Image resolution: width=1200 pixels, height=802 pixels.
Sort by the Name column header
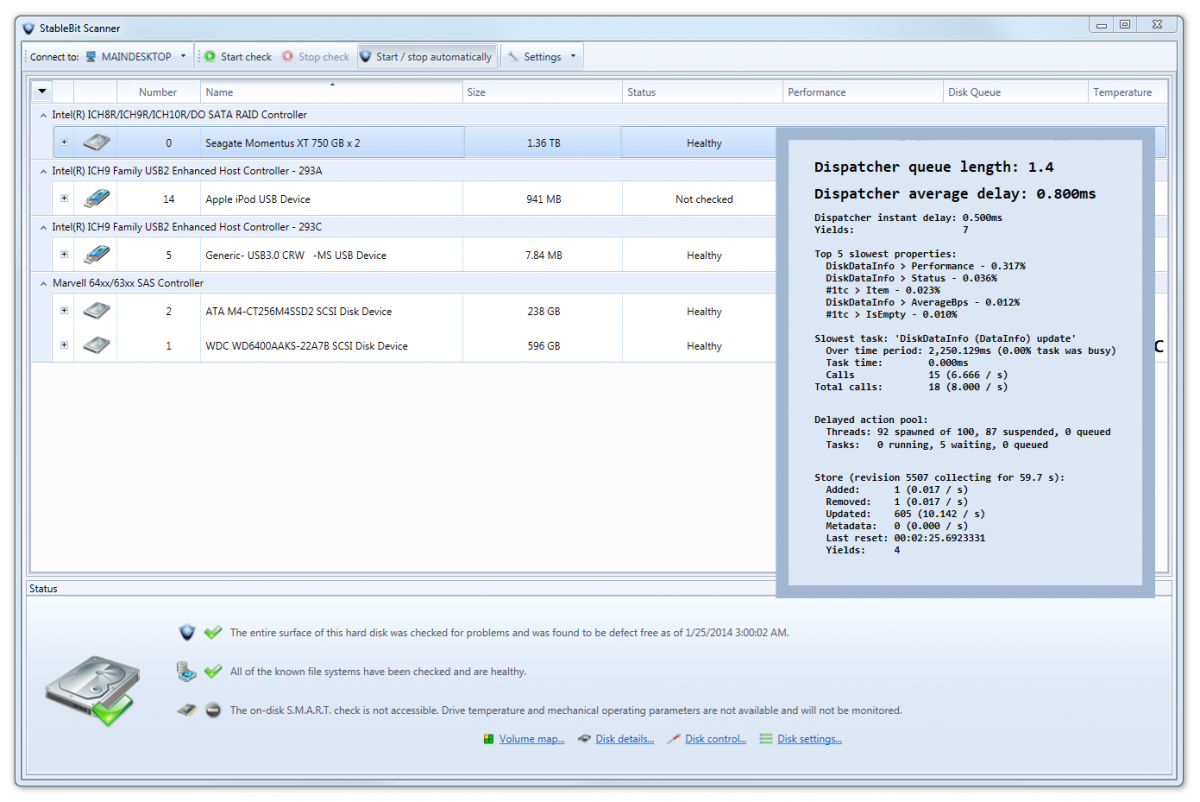point(331,92)
